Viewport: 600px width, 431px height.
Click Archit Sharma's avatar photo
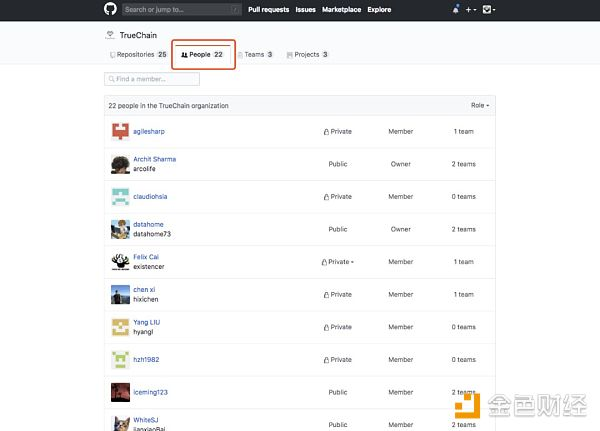[120, 164]
